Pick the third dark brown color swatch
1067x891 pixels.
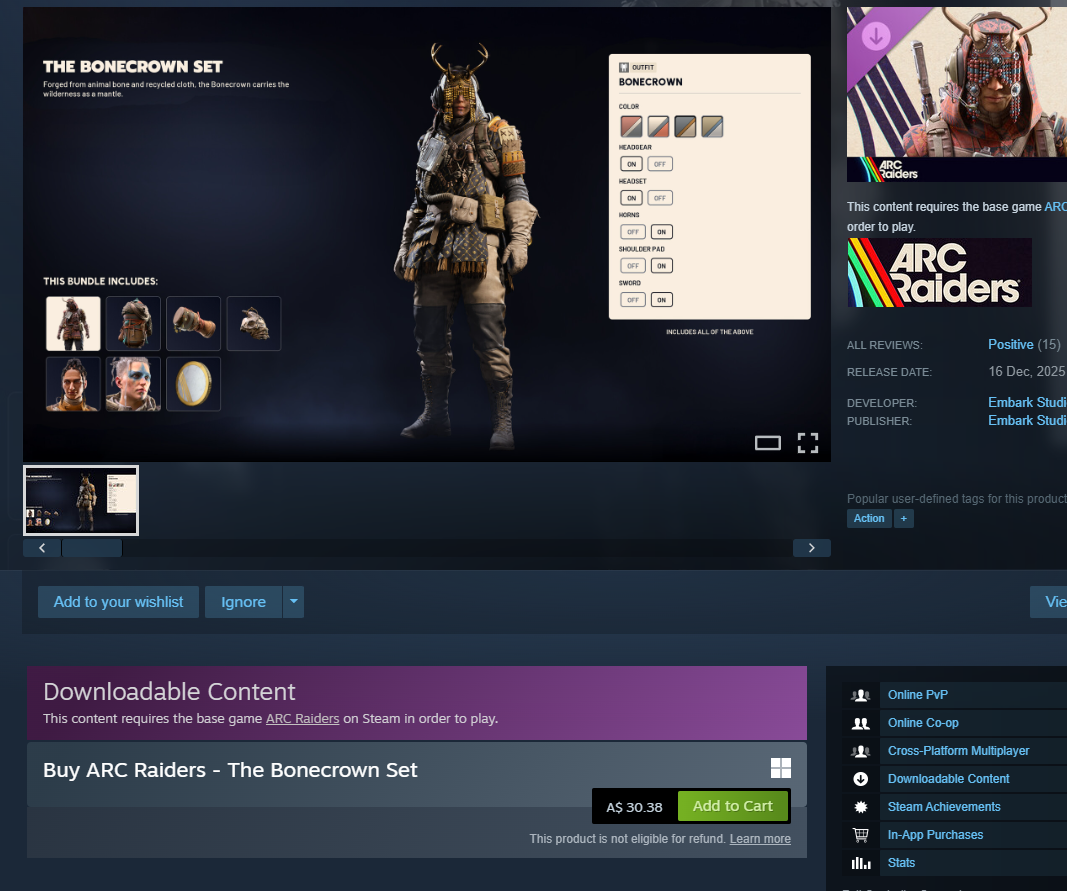[685, 127]
